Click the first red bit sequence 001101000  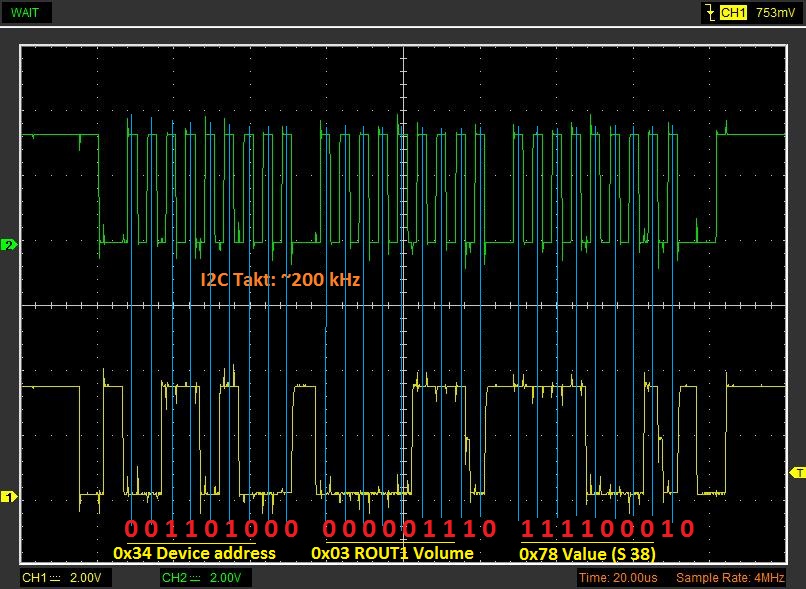(x=211, y=528)
